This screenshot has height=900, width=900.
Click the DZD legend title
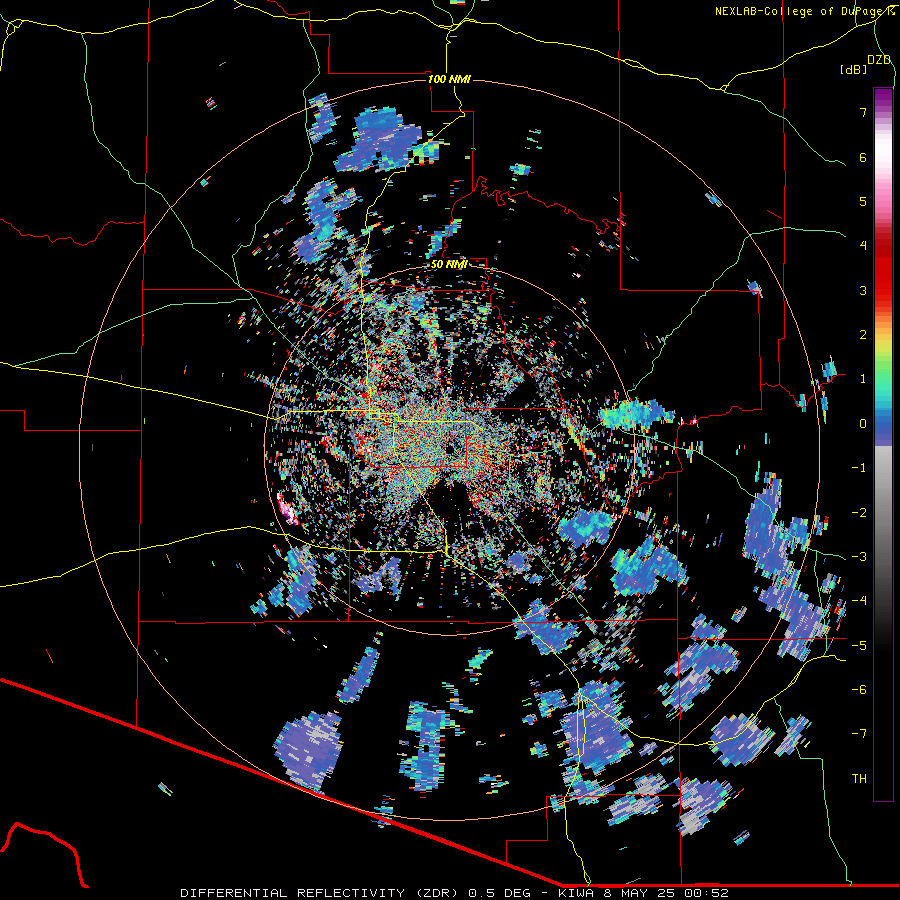(x=879, y=60)
